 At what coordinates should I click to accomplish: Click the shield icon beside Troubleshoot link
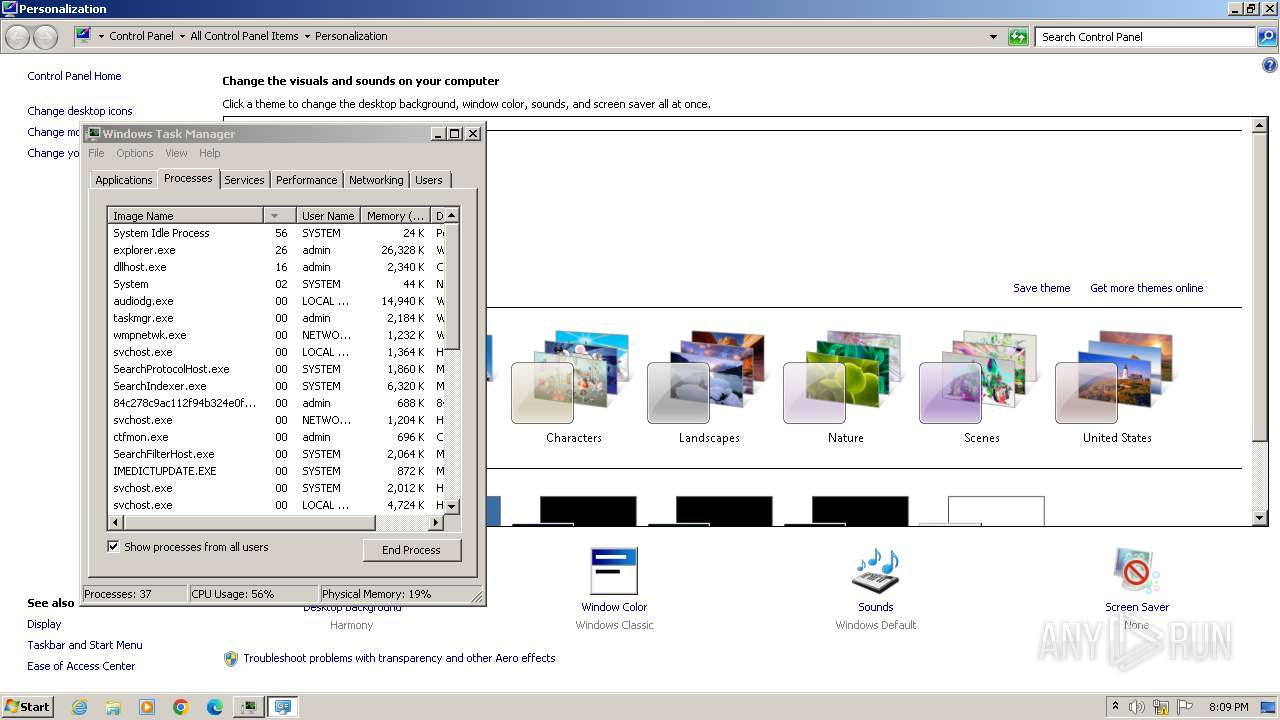click(x=231, y=659)
